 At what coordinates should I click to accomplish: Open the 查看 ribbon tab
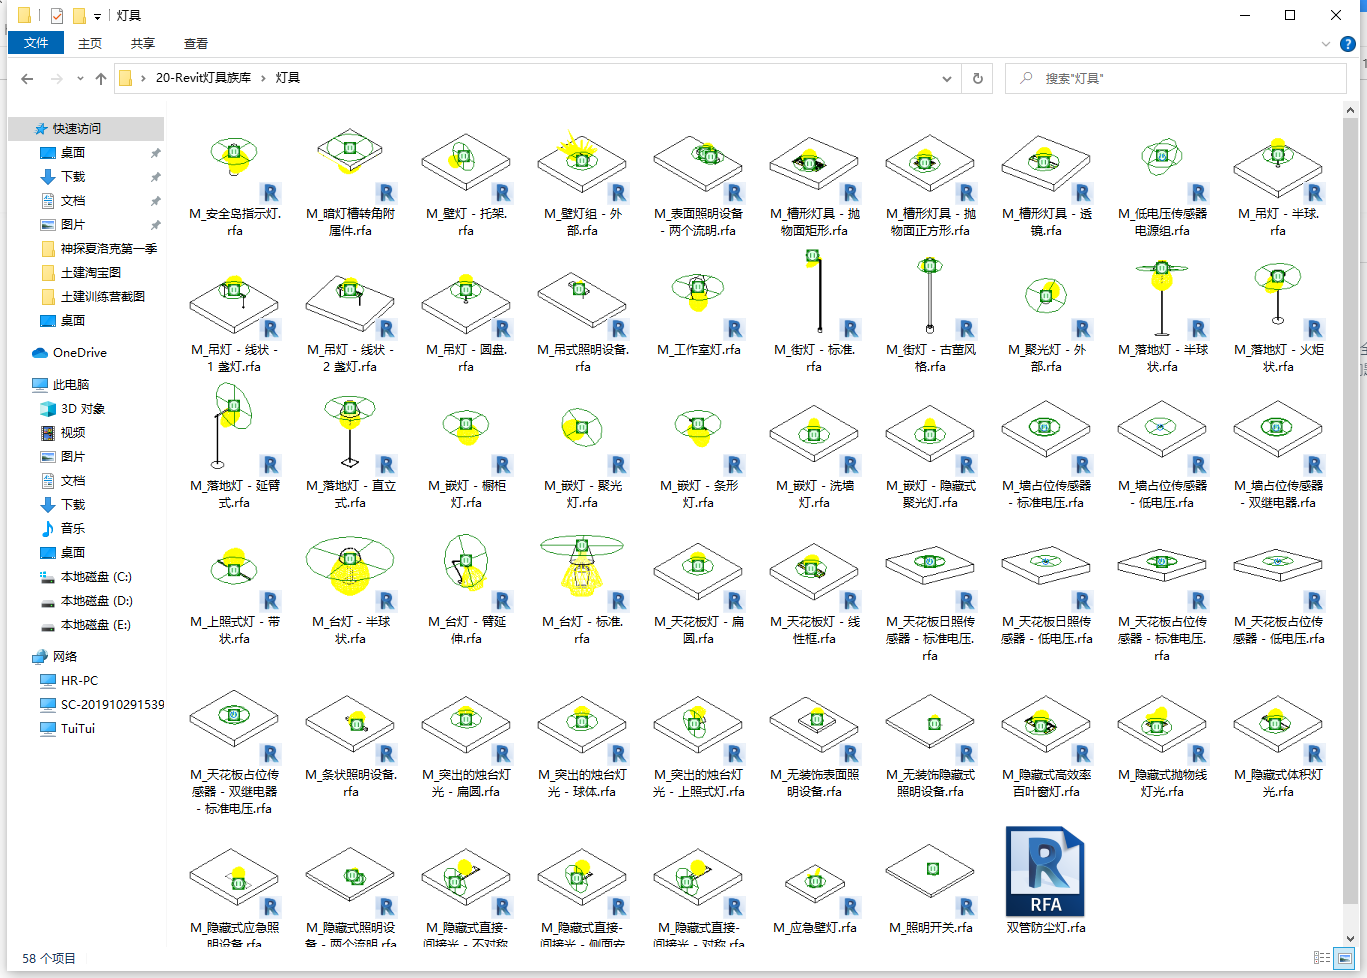pos(196,43)
